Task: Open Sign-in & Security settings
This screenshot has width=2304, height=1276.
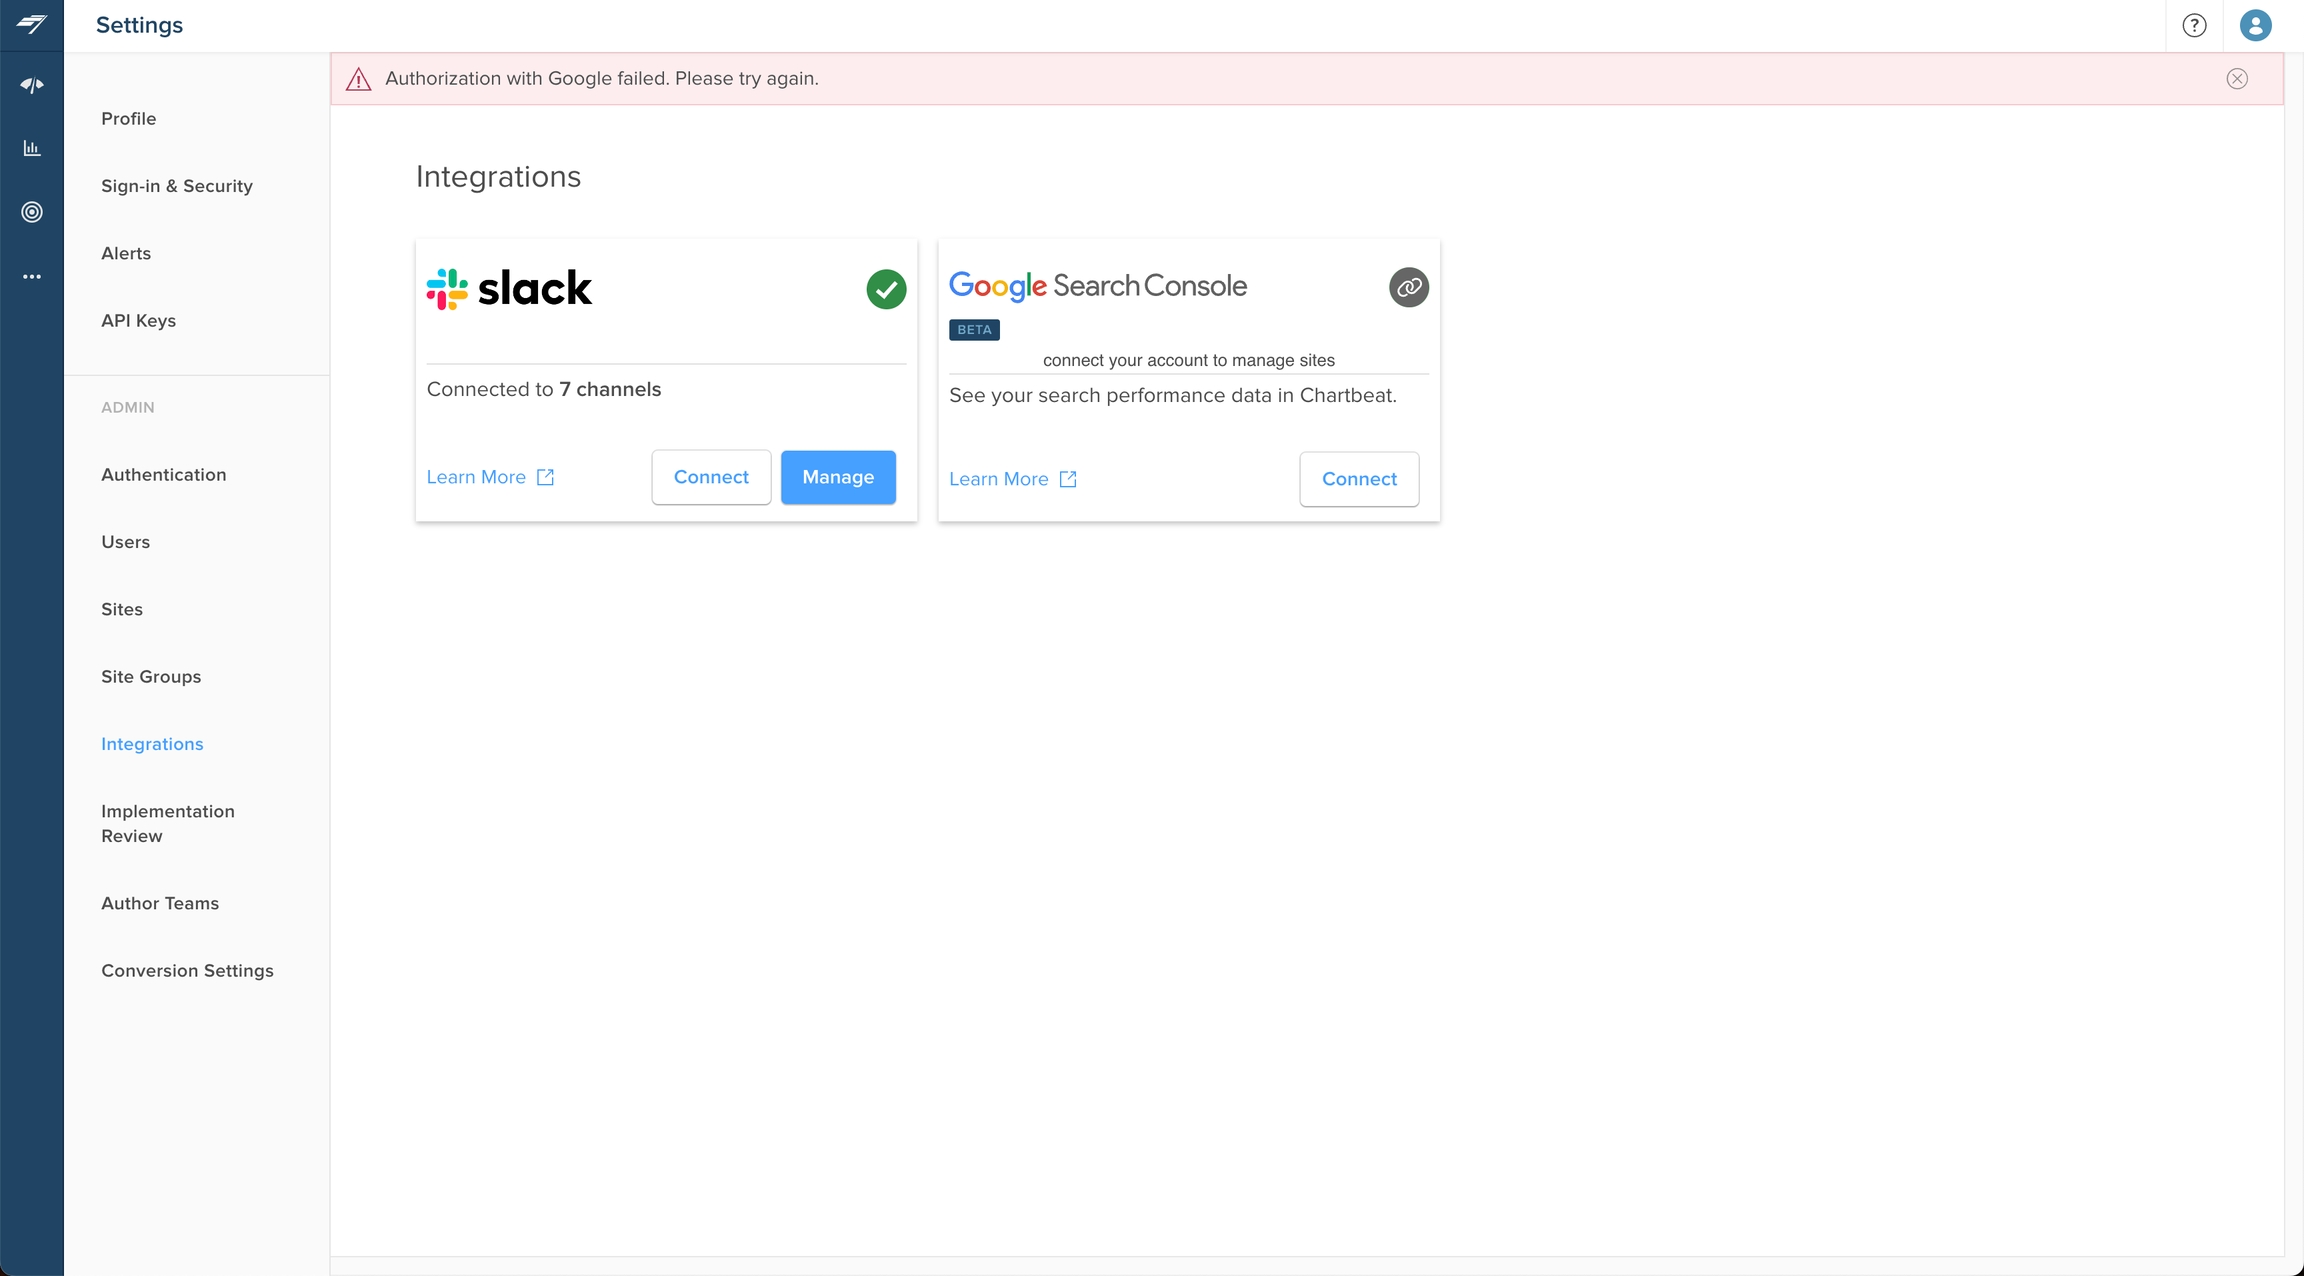Action: pyautogui.click(x=176, y=186)
